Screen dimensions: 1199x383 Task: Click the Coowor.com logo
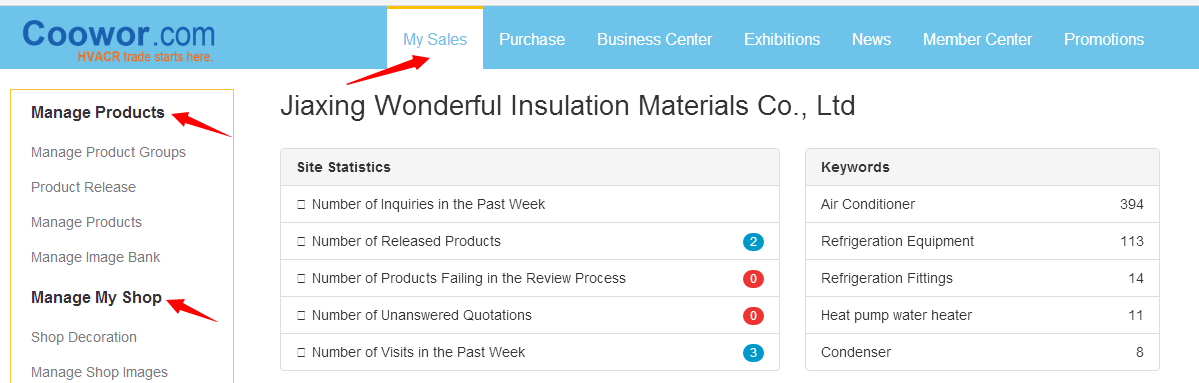pos(119,39)
